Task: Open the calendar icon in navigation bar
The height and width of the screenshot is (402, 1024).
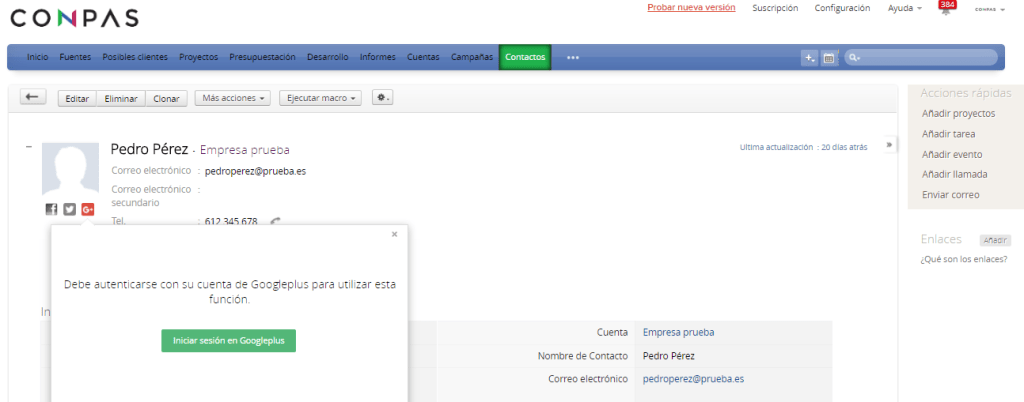Action: click(x=828, y=58)
